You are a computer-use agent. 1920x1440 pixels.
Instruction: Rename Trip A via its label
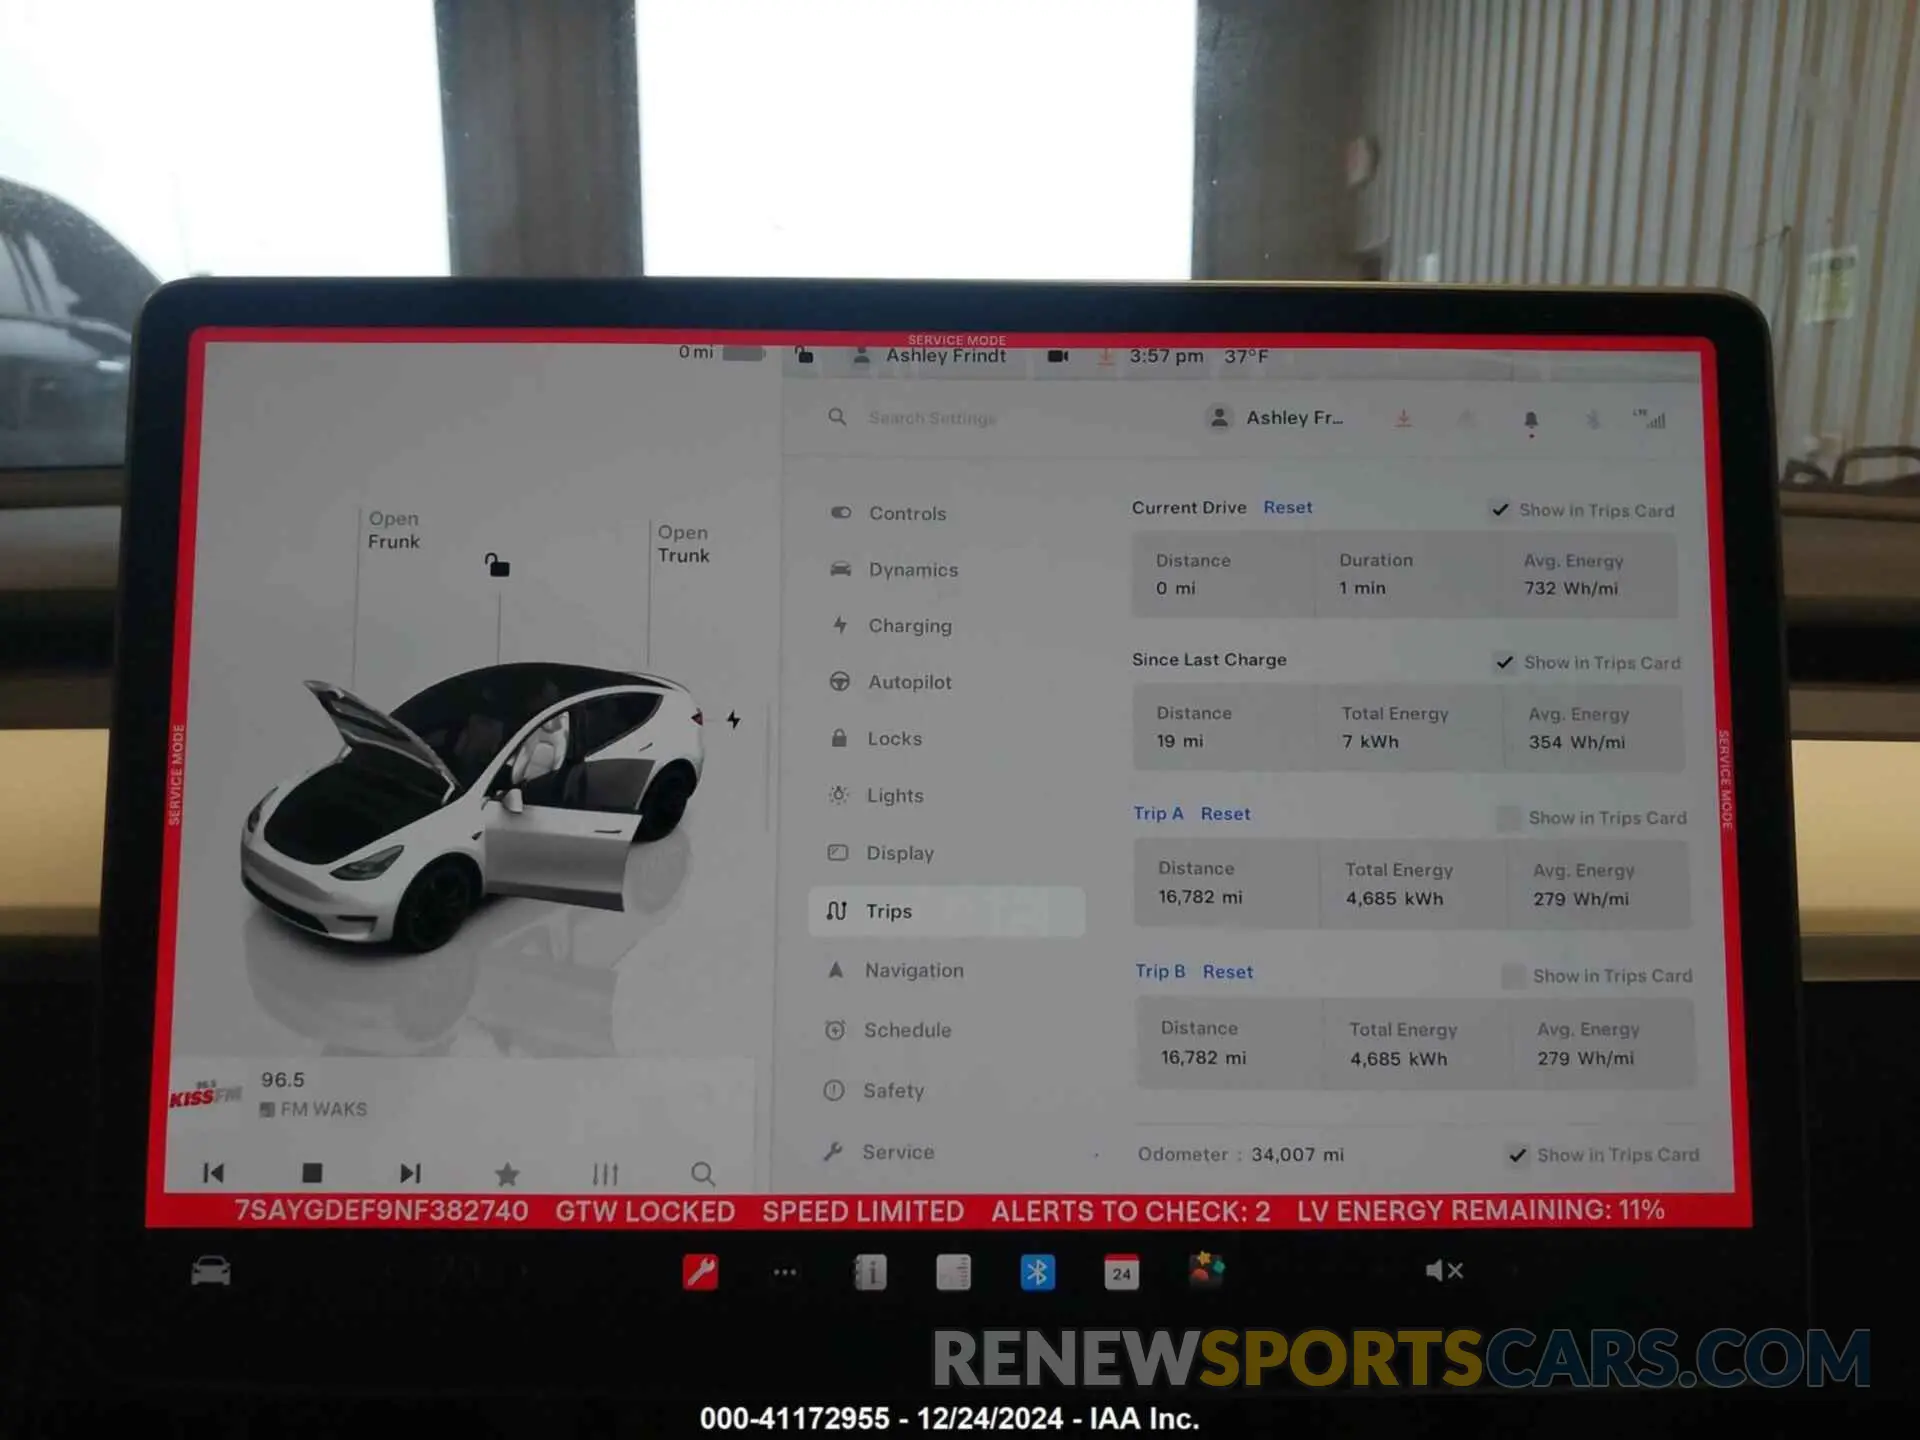[x=1158, y=813]
